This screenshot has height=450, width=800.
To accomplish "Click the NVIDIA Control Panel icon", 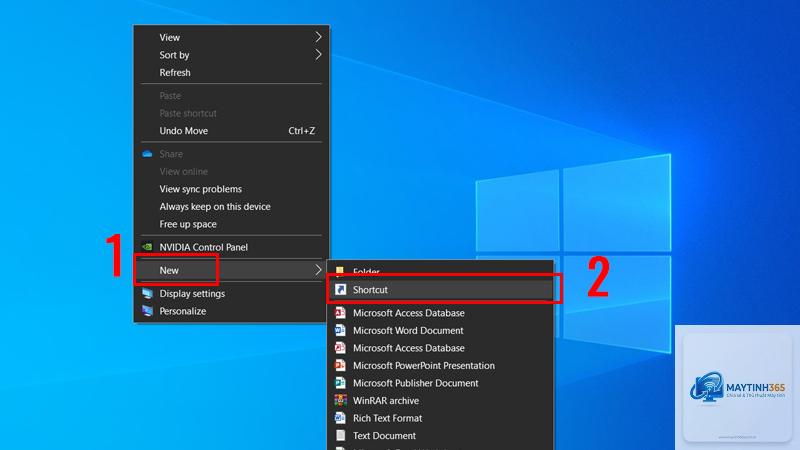I will (147, 247).
